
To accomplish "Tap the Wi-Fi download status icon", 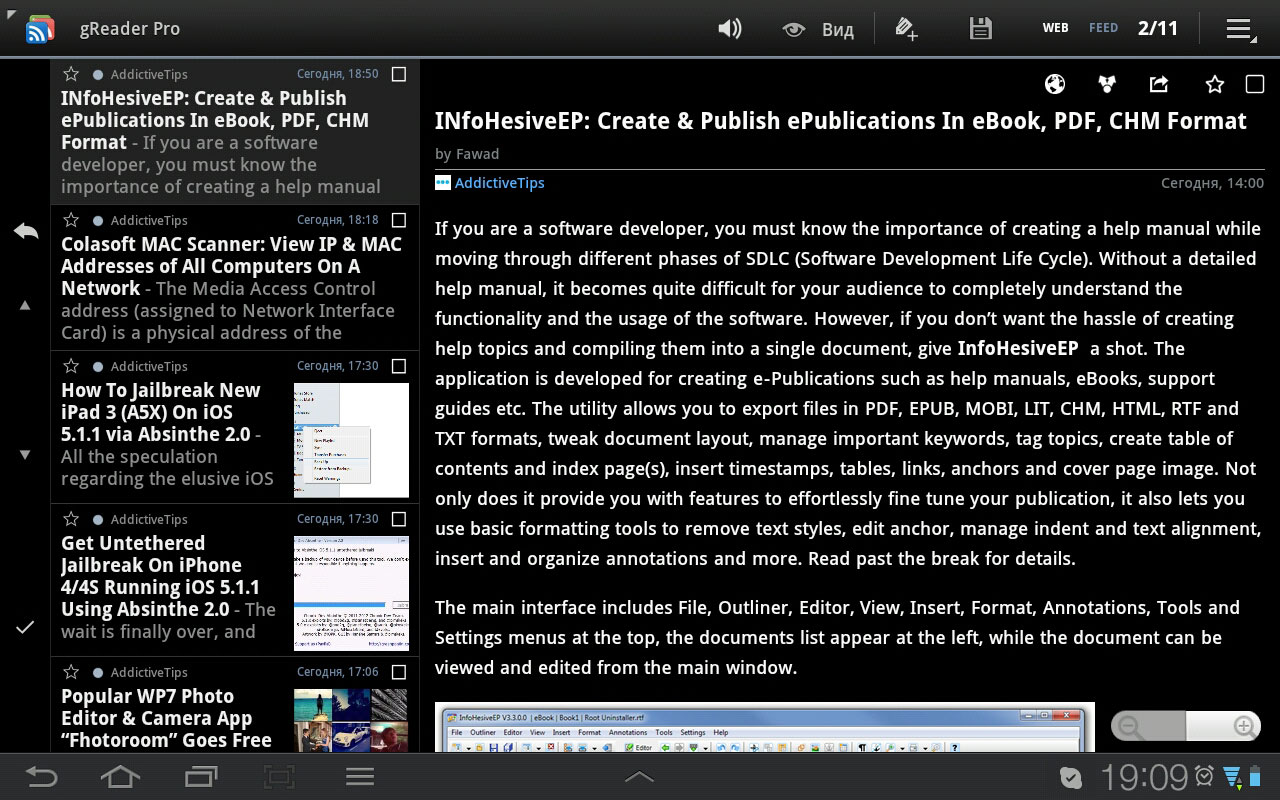I will (x=1232, y=776).
